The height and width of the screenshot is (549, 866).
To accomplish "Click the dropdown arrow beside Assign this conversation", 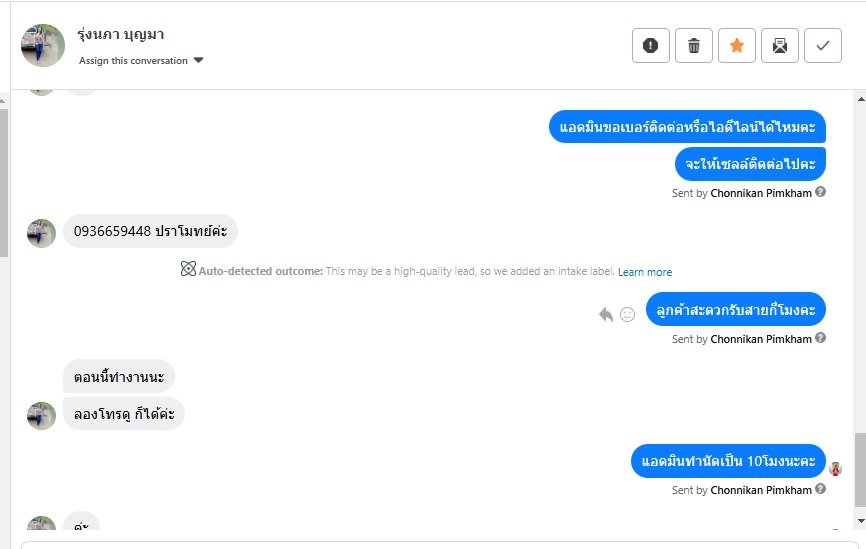I will click(x=199, y=60).
